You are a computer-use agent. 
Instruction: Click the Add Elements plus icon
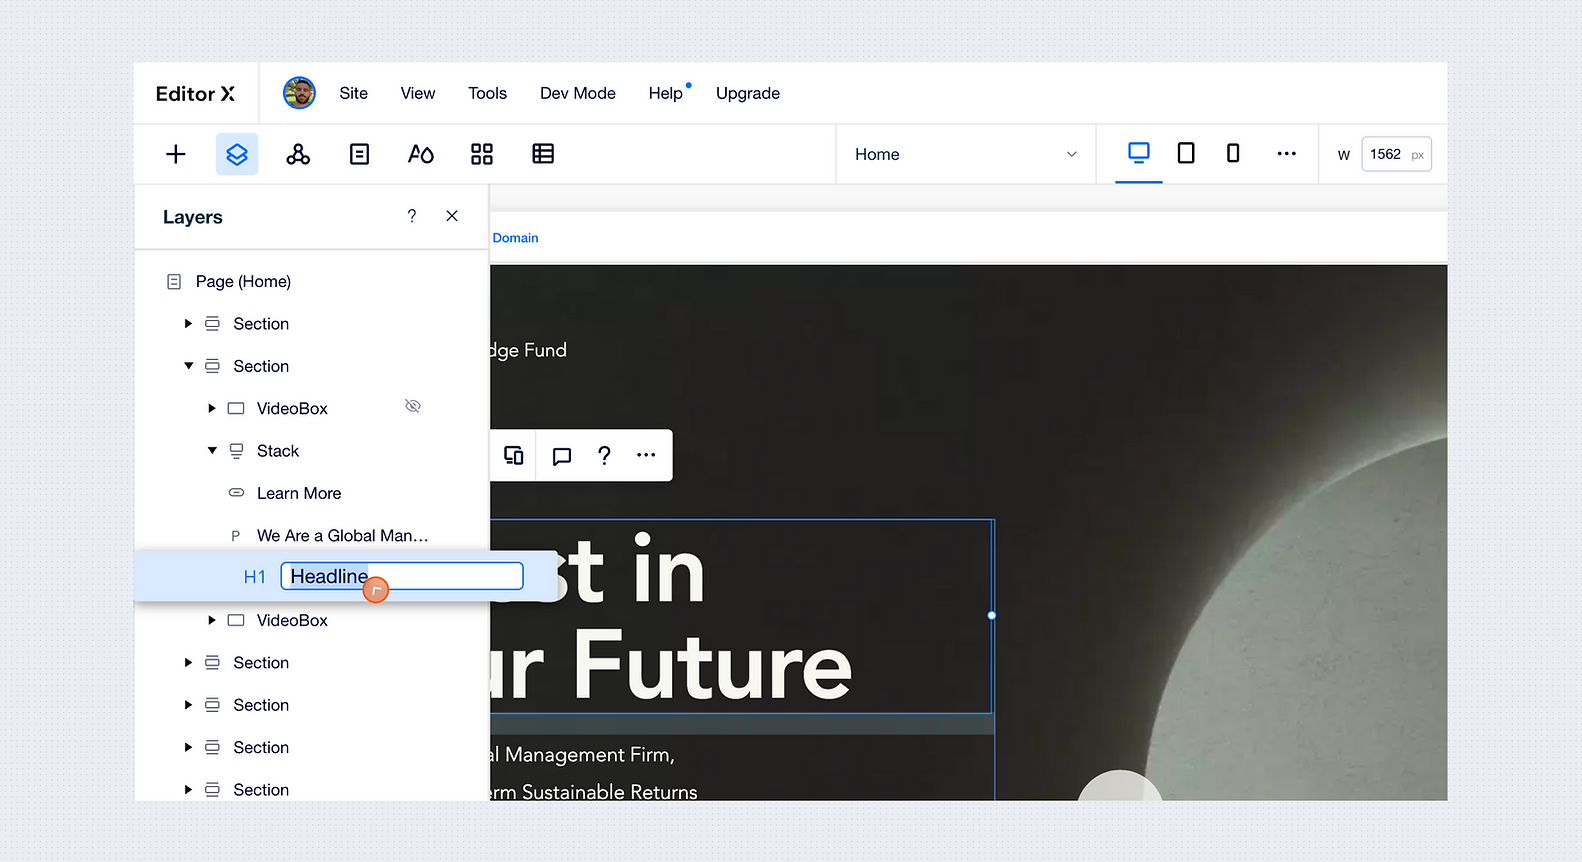tap(176, 154)
